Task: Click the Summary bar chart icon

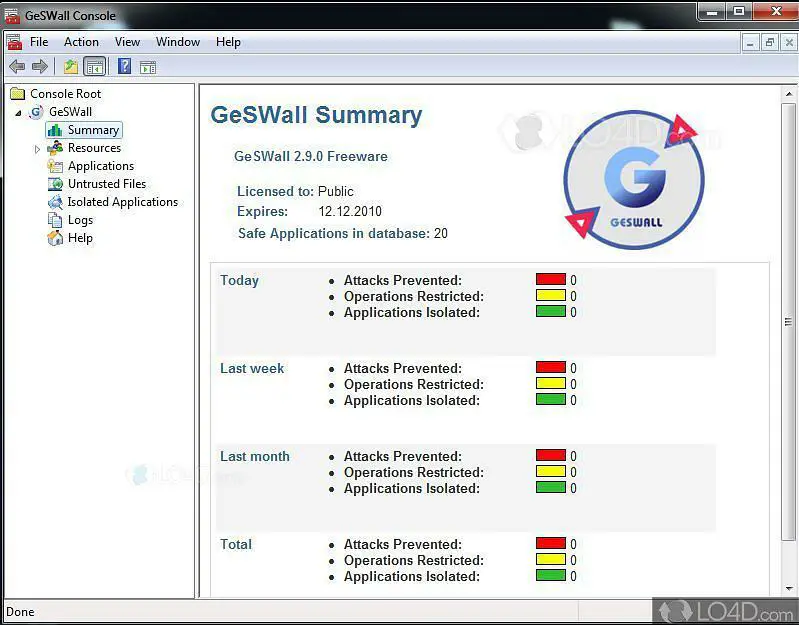Action: [55, 130]
